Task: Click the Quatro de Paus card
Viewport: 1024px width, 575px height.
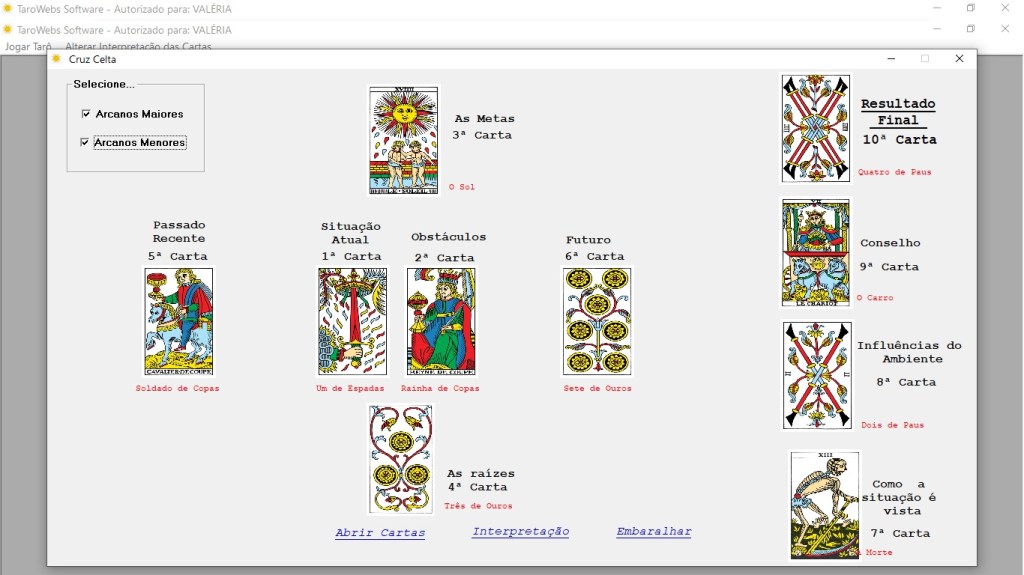Action: click(815, 128)
